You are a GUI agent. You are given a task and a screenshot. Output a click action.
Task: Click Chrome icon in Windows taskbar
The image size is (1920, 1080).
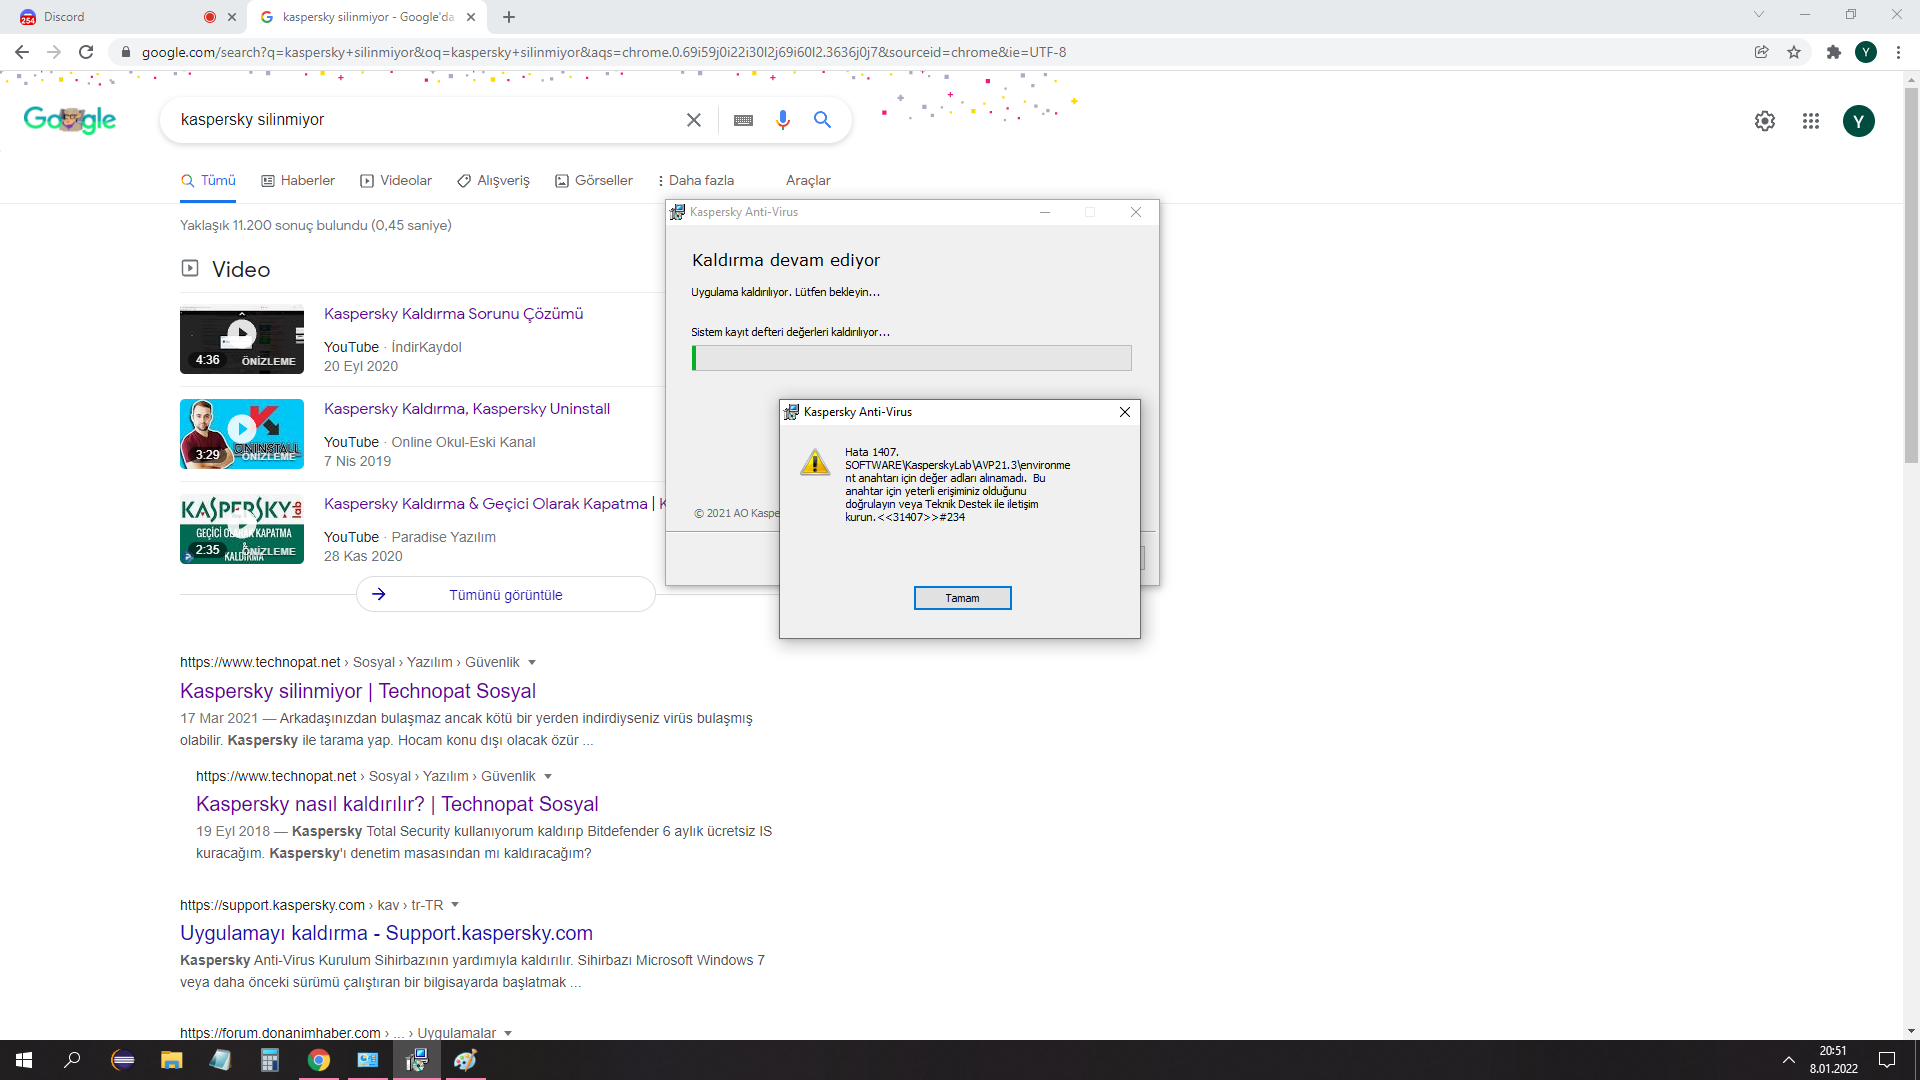318,1060
